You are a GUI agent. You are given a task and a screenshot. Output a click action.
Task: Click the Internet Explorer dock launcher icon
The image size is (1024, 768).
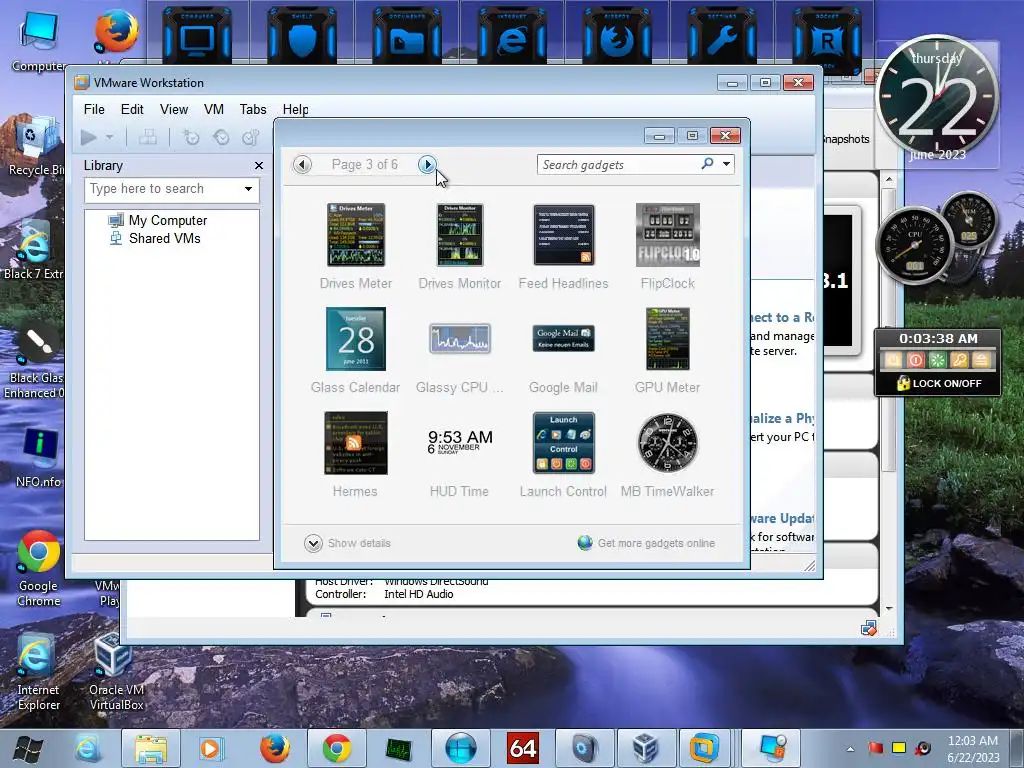pyautogui.click(x=512, y=39)
